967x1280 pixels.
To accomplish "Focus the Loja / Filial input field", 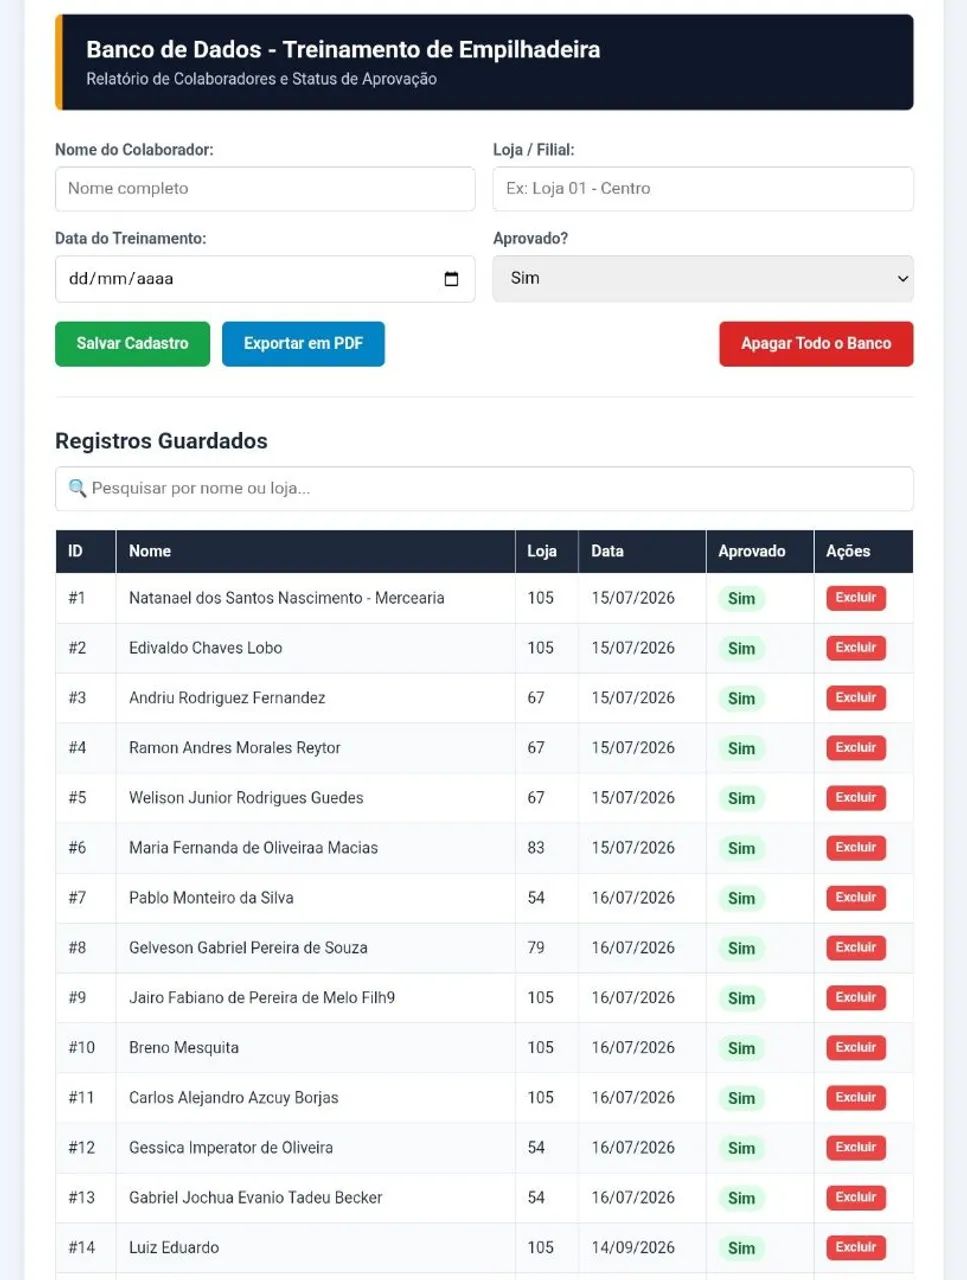I will tap(703, 189).
